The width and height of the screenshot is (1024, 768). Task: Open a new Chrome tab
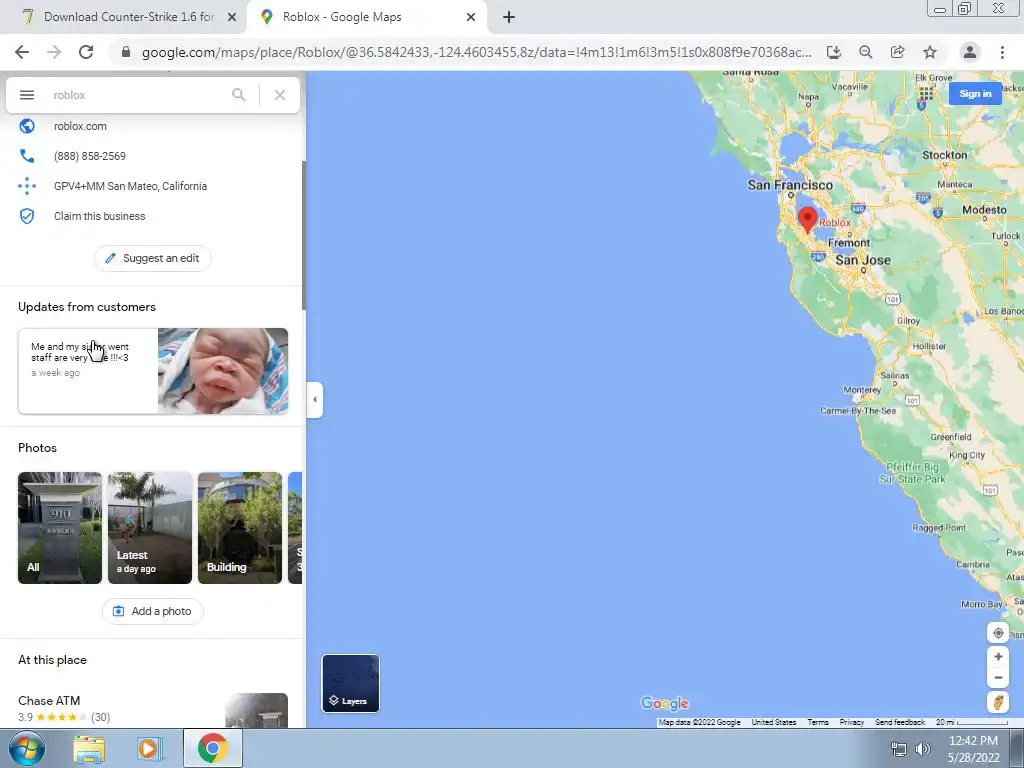point(509,18)
